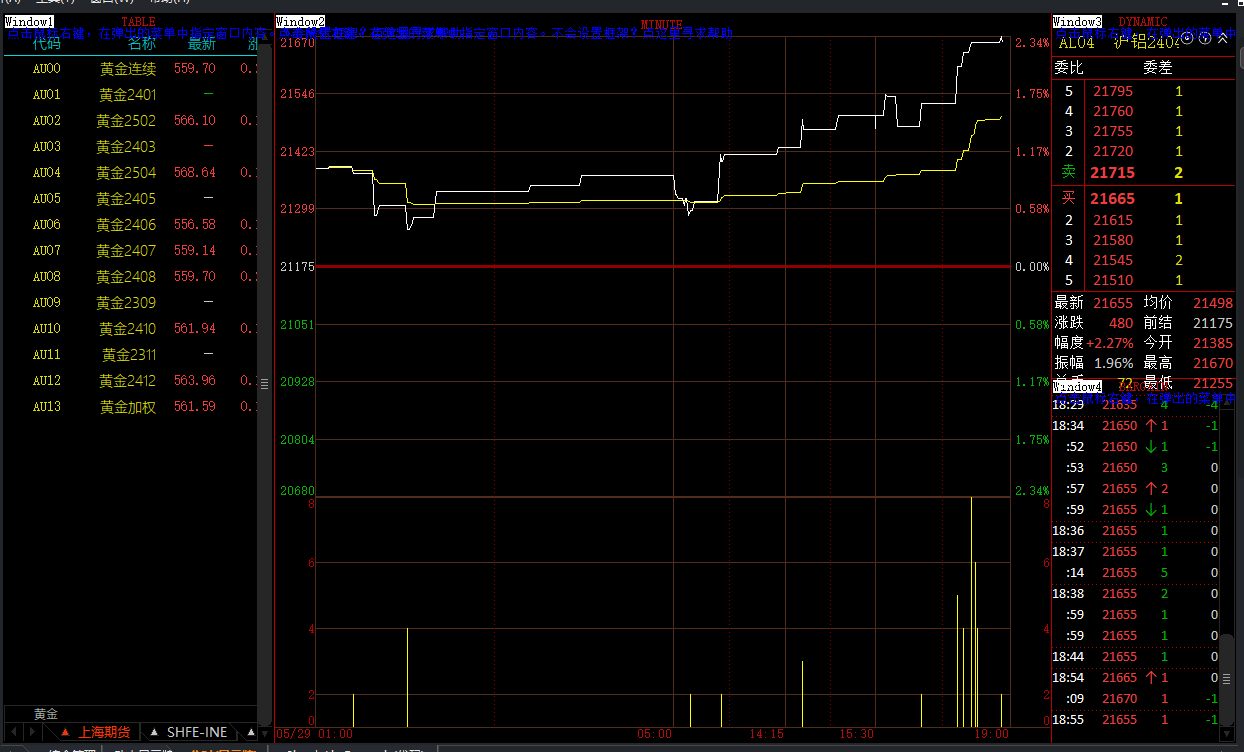The image size is (1244, 752).
Task: Click sell level 2 price 21720
Action: coord(1113,151)
